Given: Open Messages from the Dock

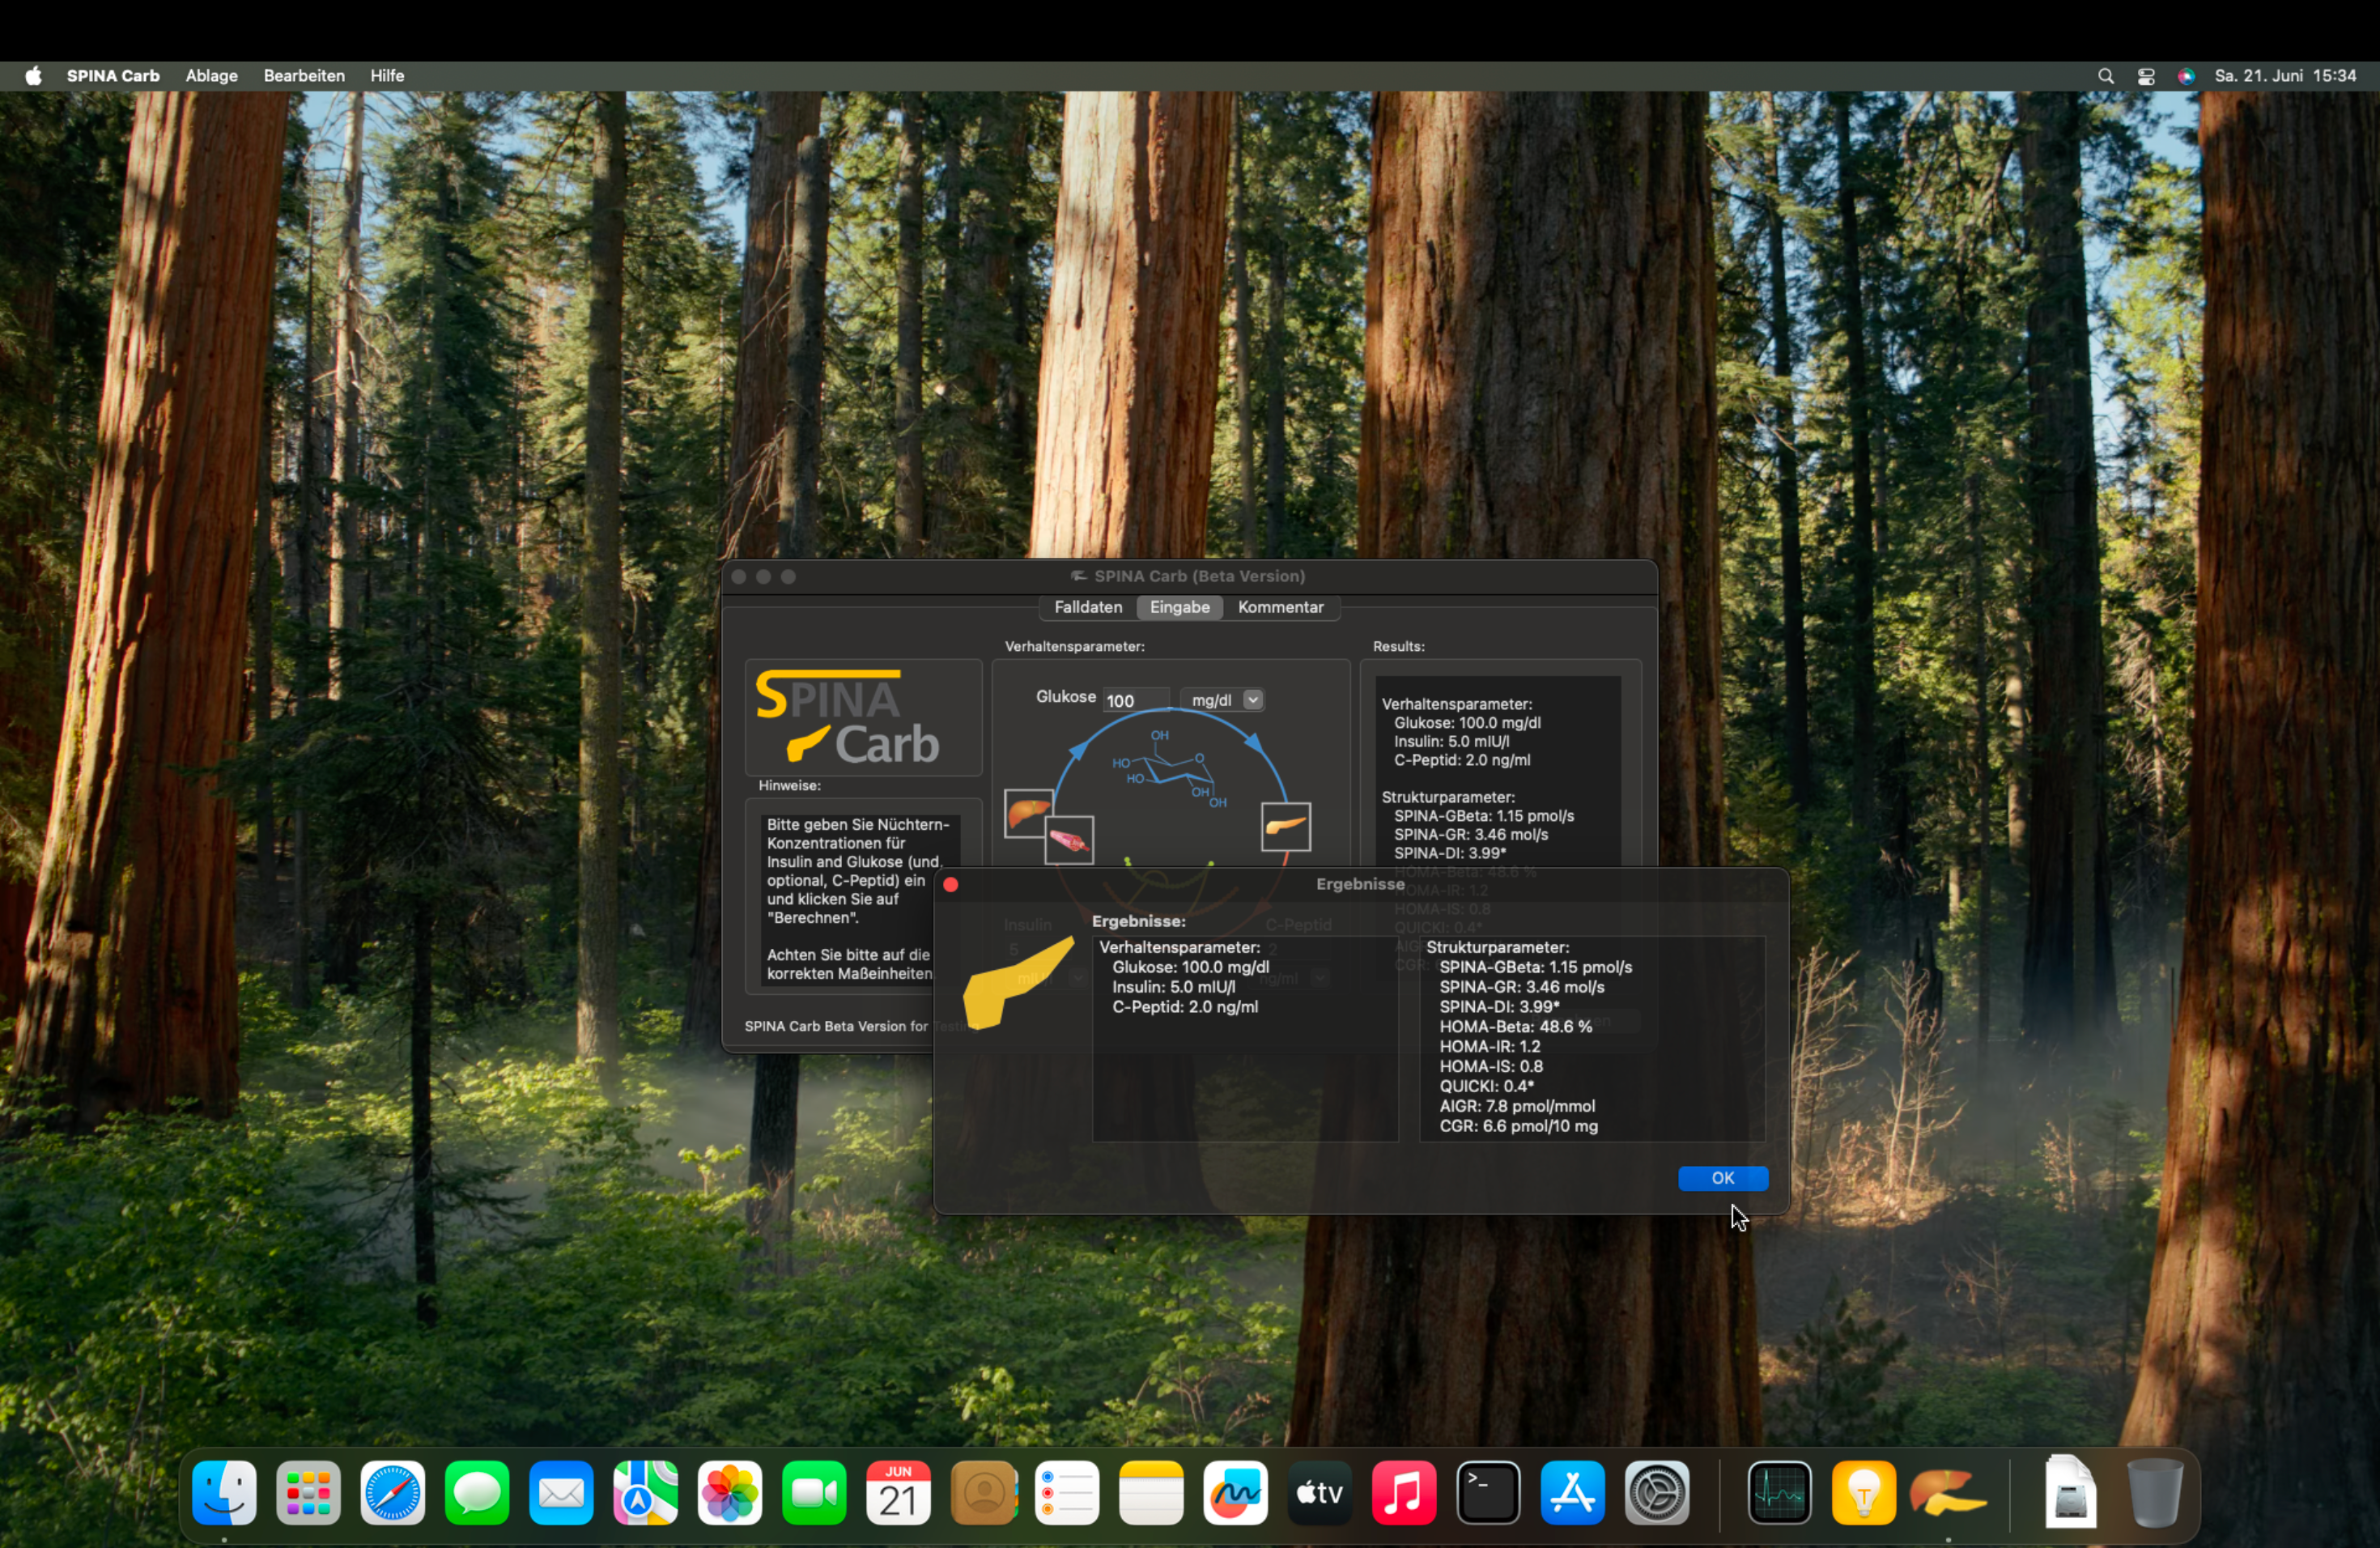Looking at the screenshot, I should point(477,1493).
